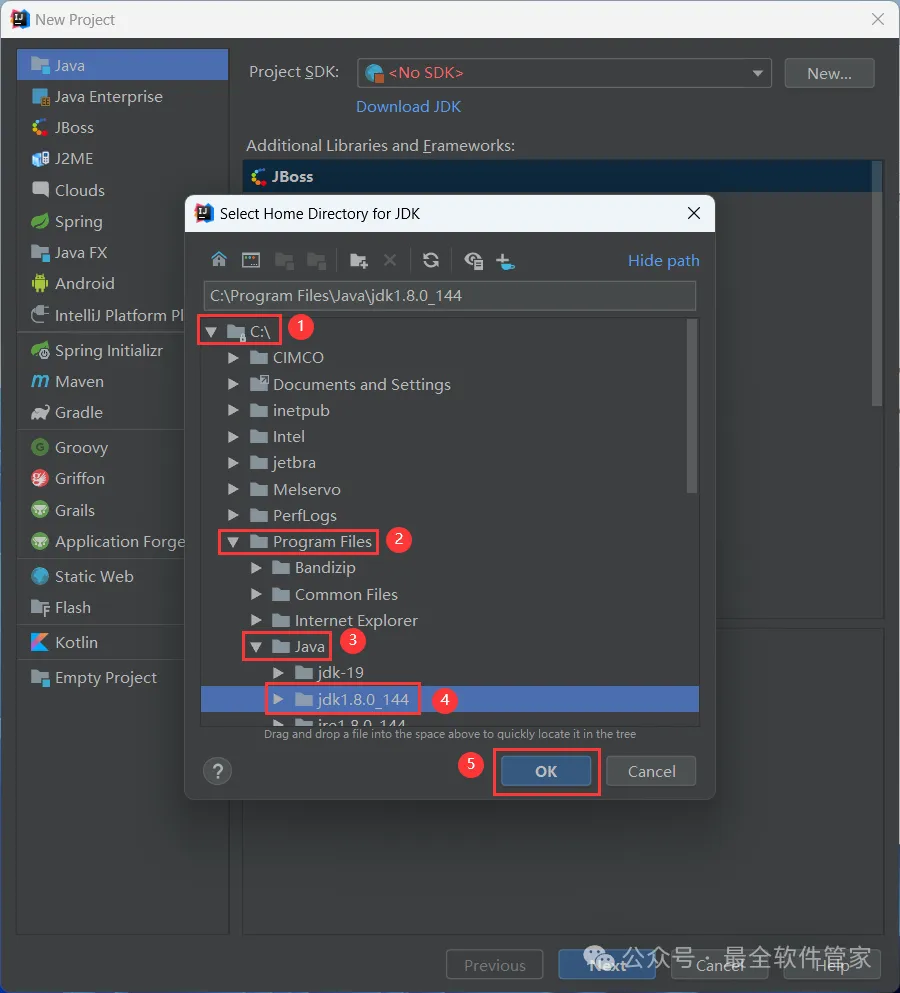The image size is (900, 993).
Task: Select Java FX project type
Action: [101, 253]
